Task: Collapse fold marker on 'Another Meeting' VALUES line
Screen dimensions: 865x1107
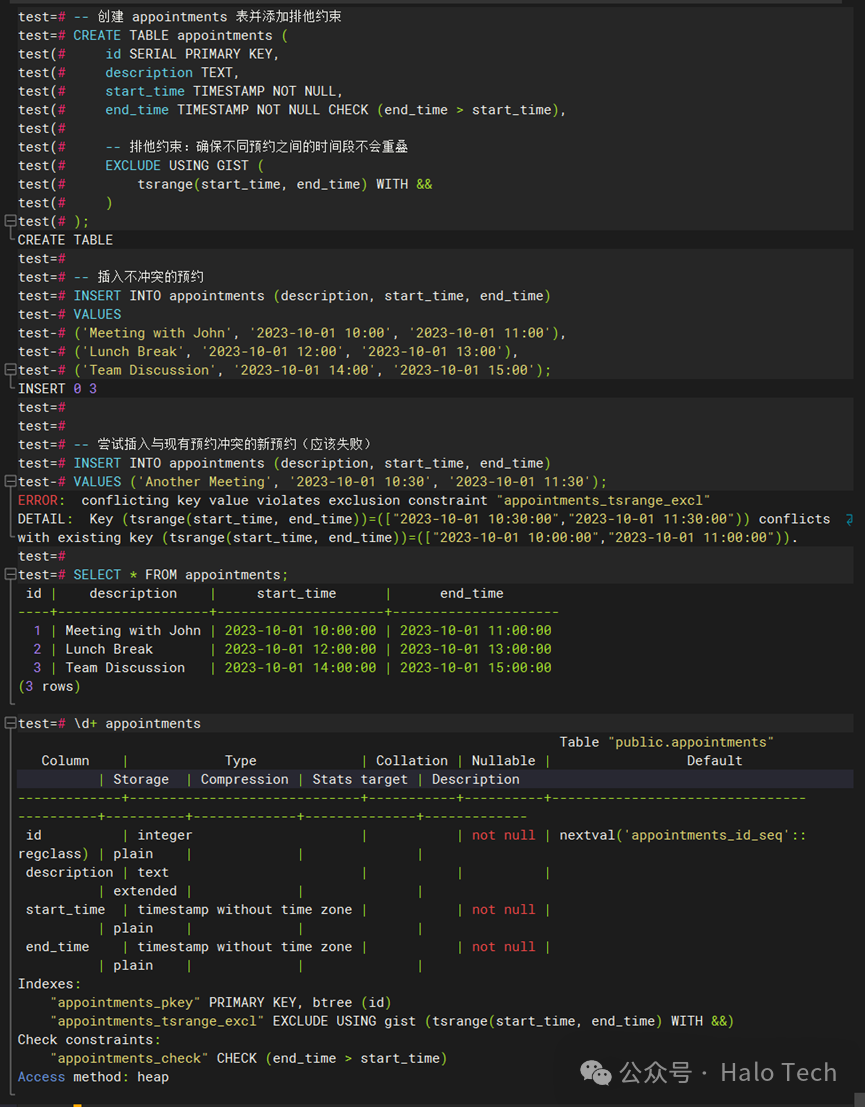Action: (10, 481)
